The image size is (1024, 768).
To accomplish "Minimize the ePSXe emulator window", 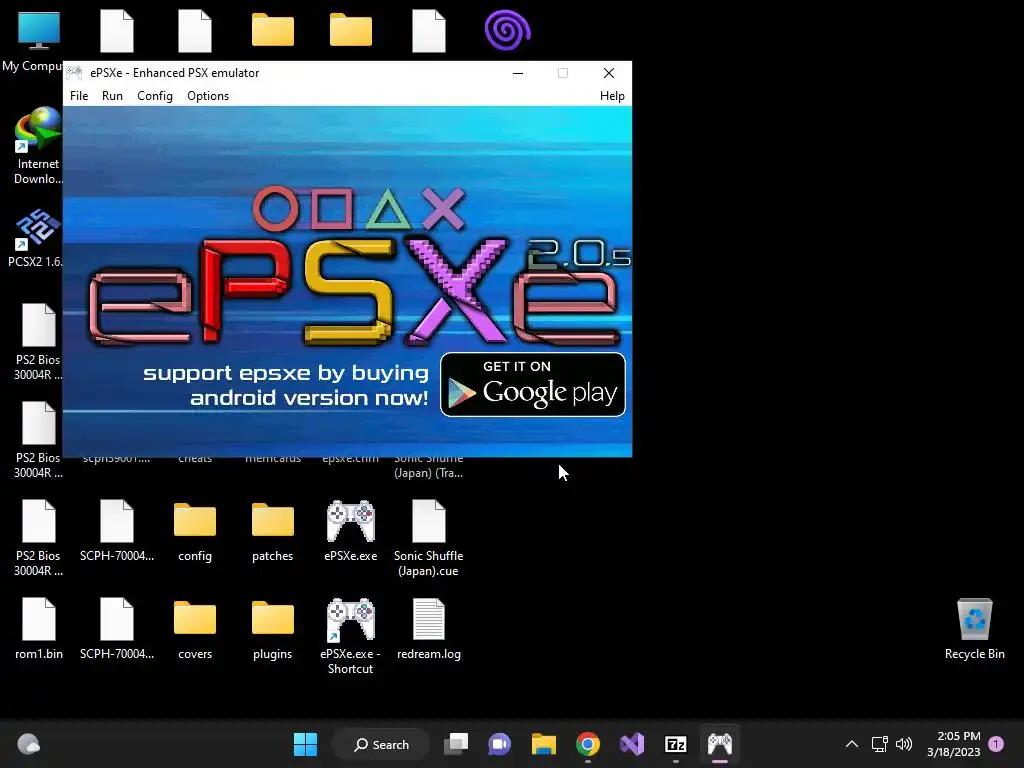I will [x=518, y=73].
